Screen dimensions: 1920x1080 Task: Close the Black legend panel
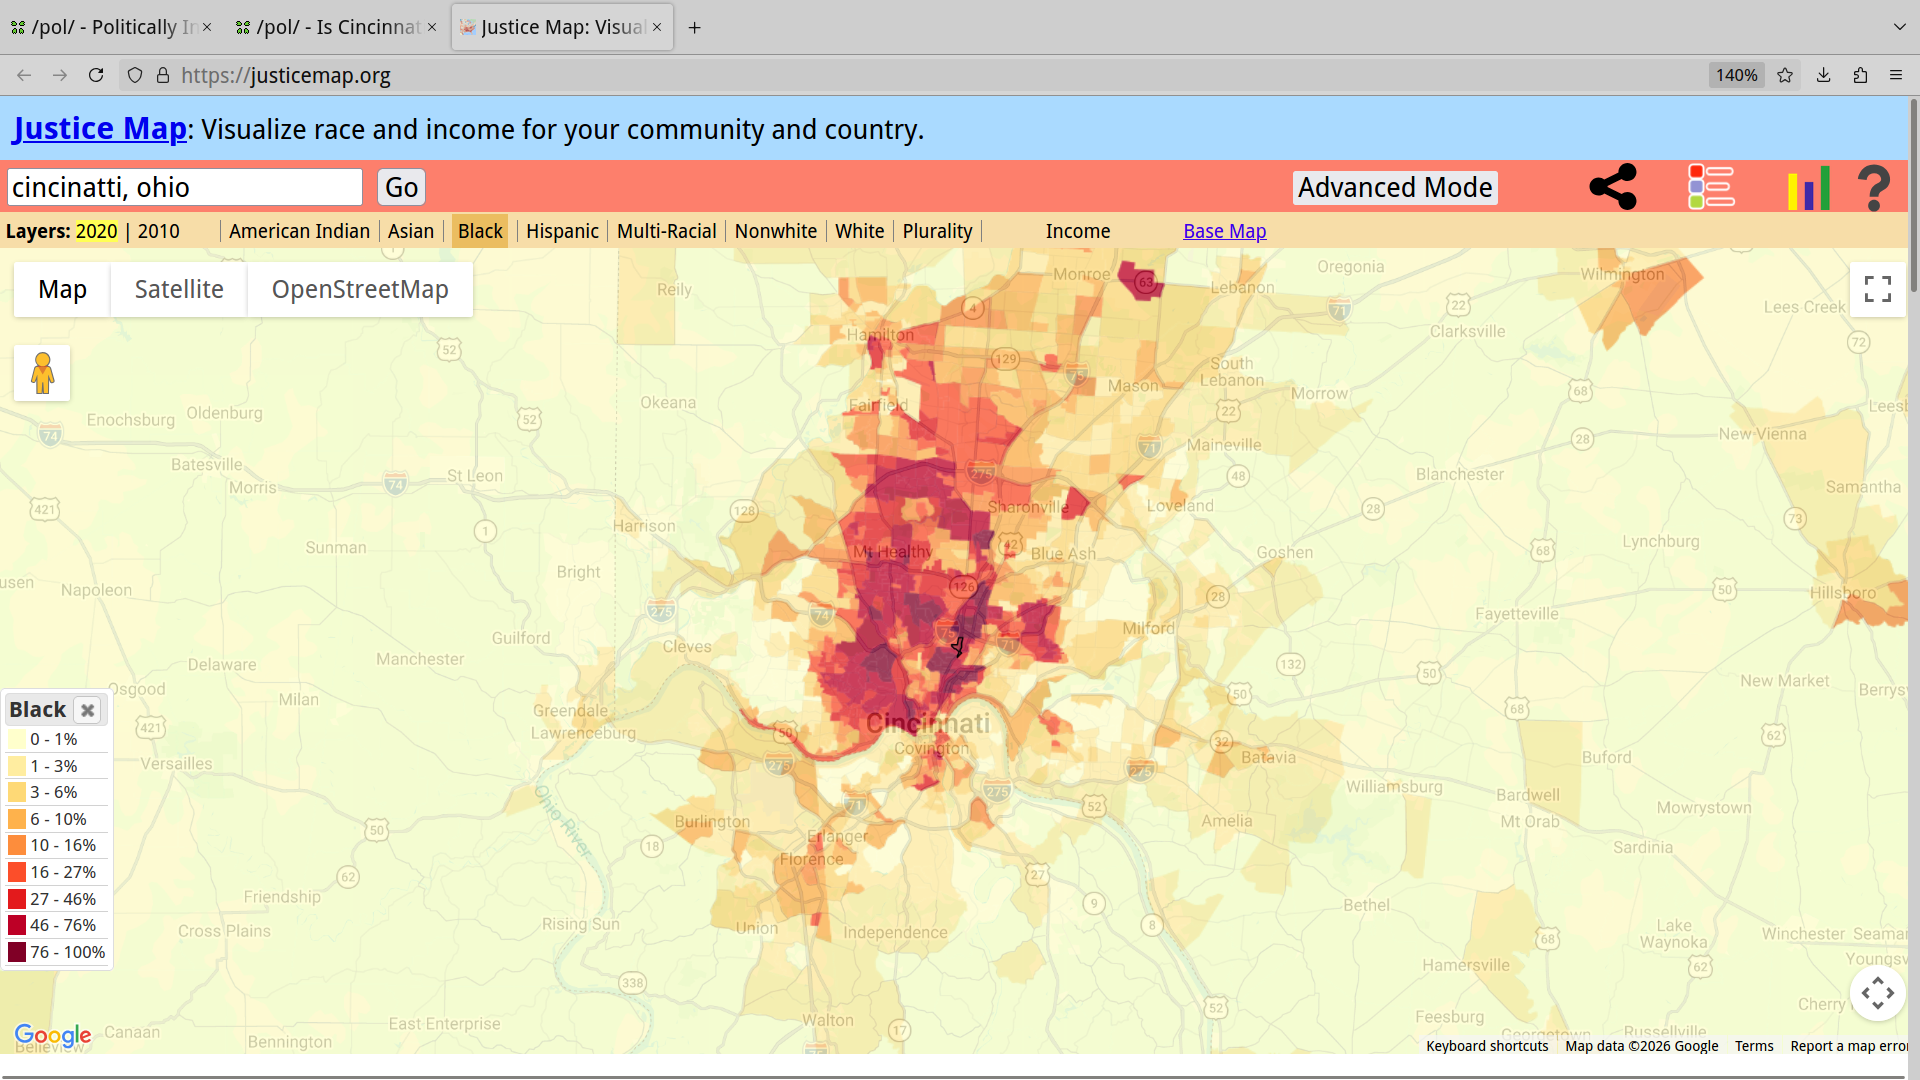pyautogui.click(x=88, y=710)
